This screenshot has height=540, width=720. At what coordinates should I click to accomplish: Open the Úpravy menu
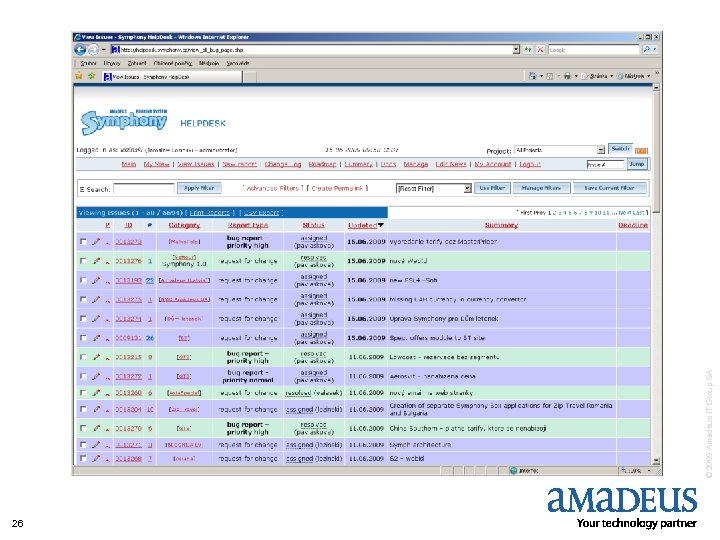tap(112, 63)
